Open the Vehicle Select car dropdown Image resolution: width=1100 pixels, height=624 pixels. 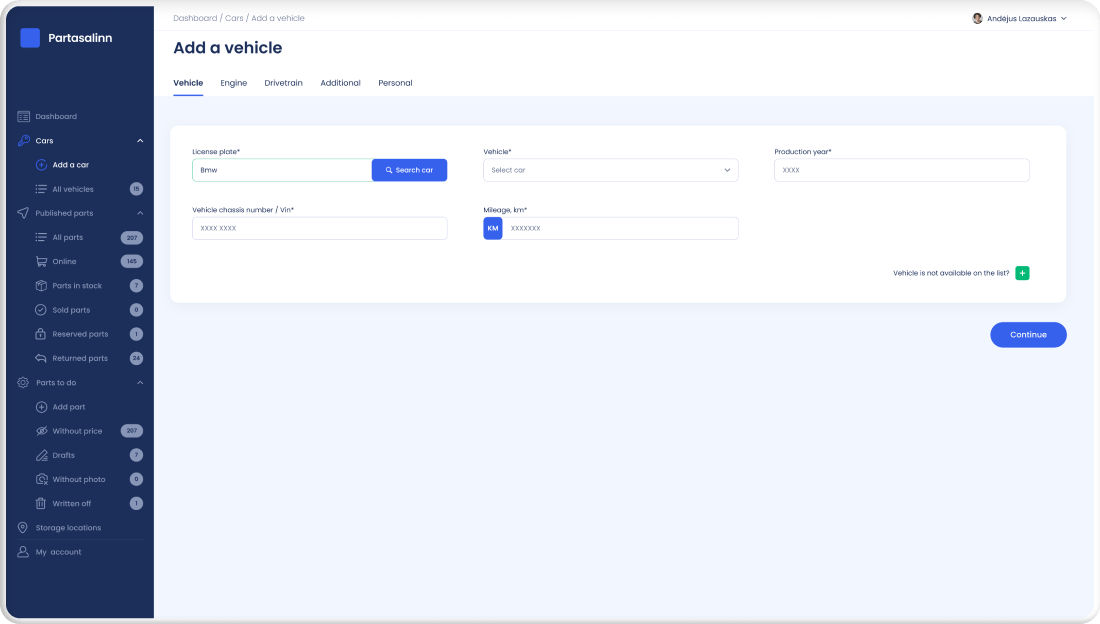[610, 170]
